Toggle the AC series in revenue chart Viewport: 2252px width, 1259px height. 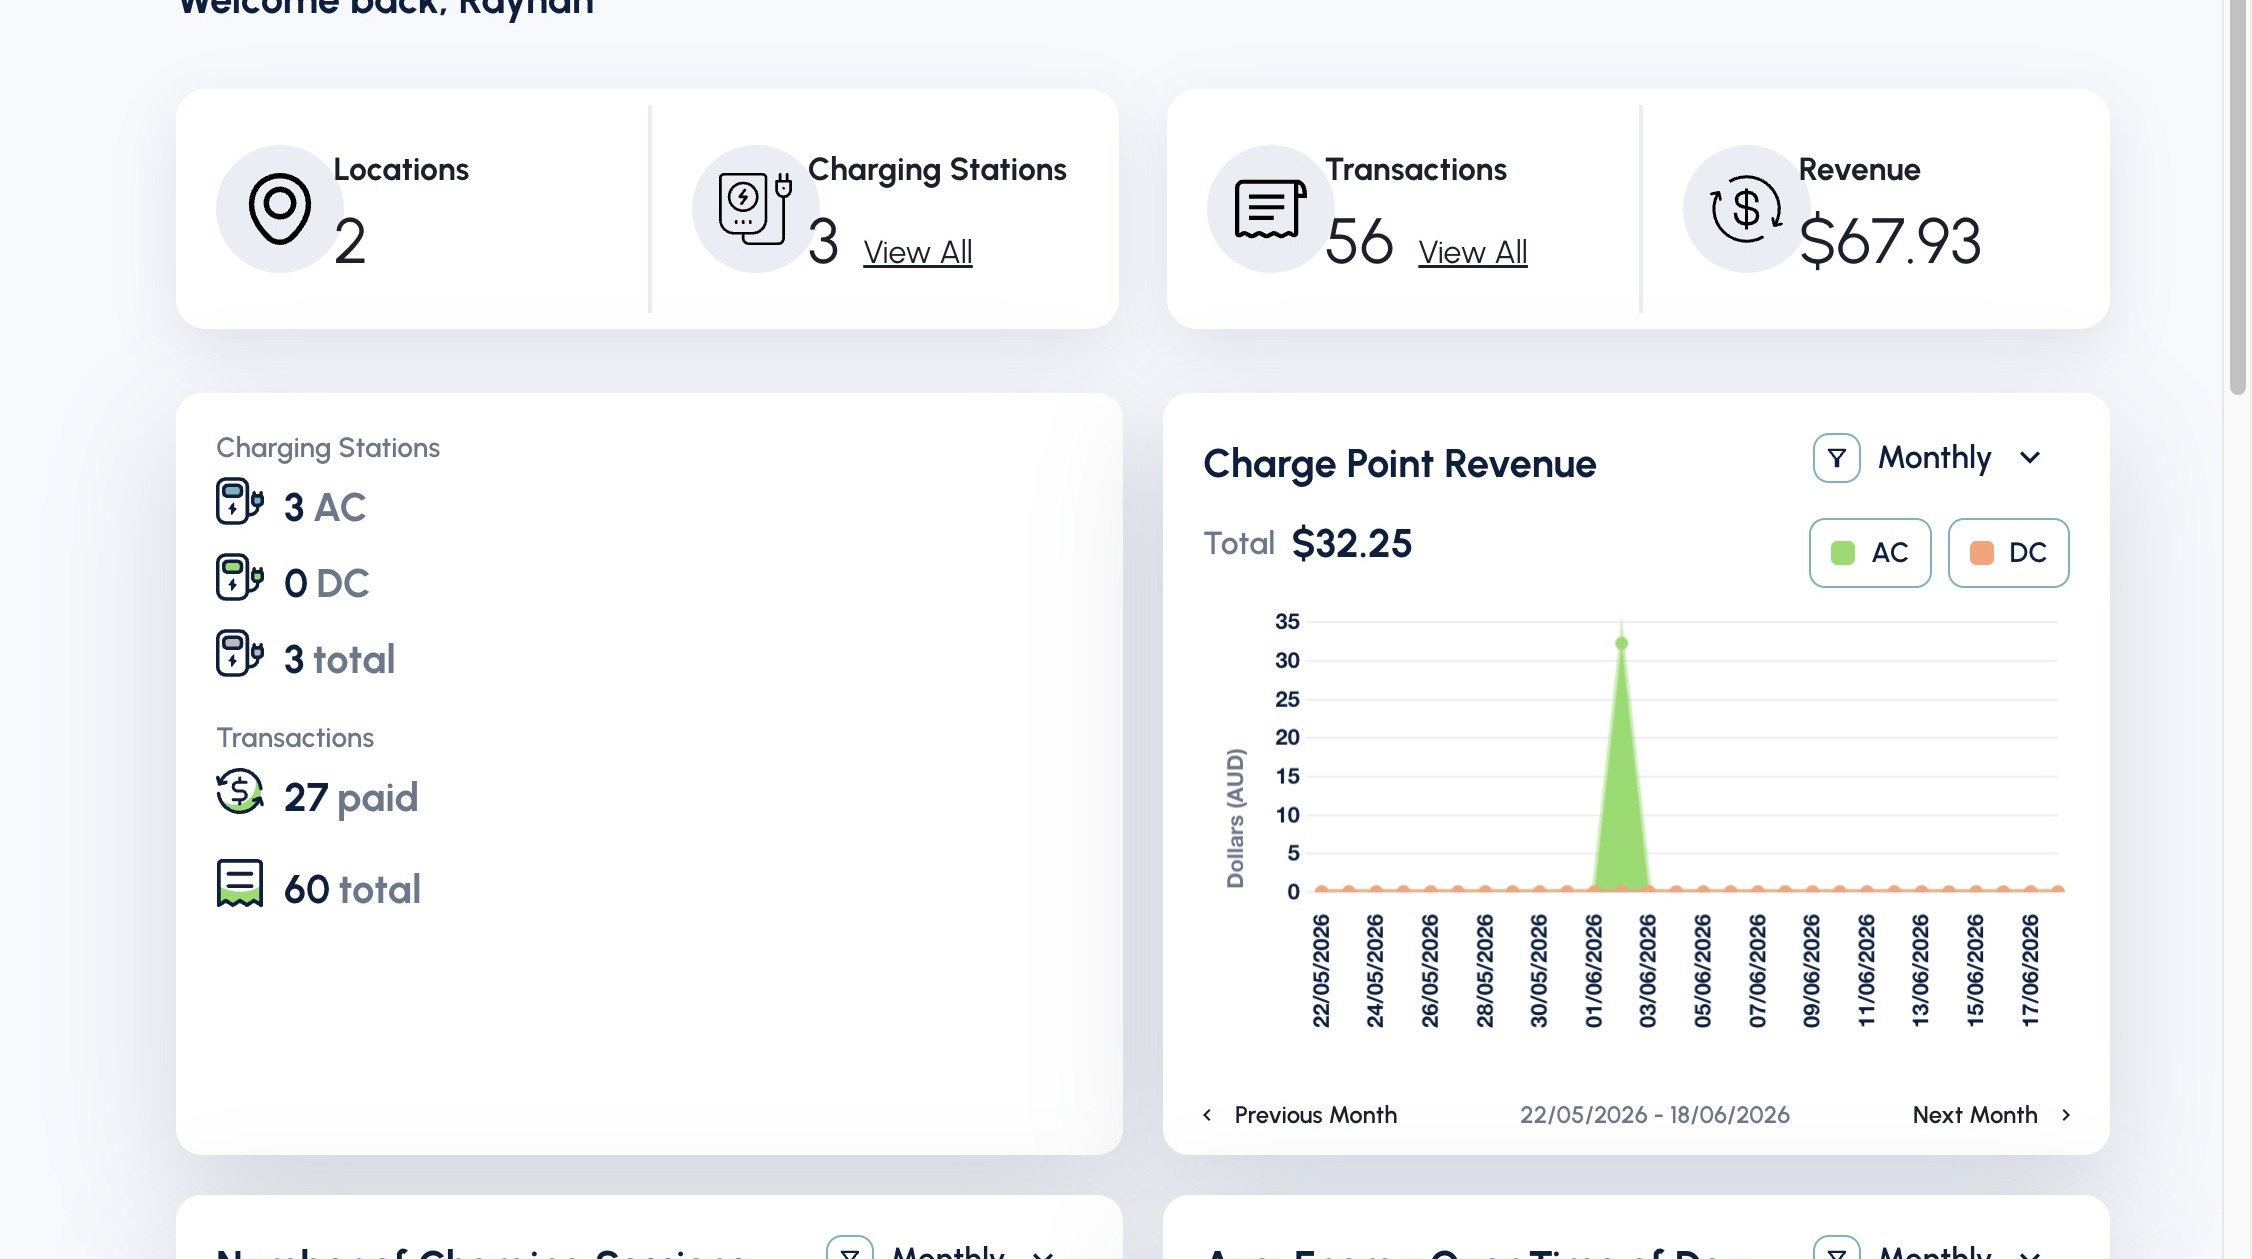click(1870, 553)
